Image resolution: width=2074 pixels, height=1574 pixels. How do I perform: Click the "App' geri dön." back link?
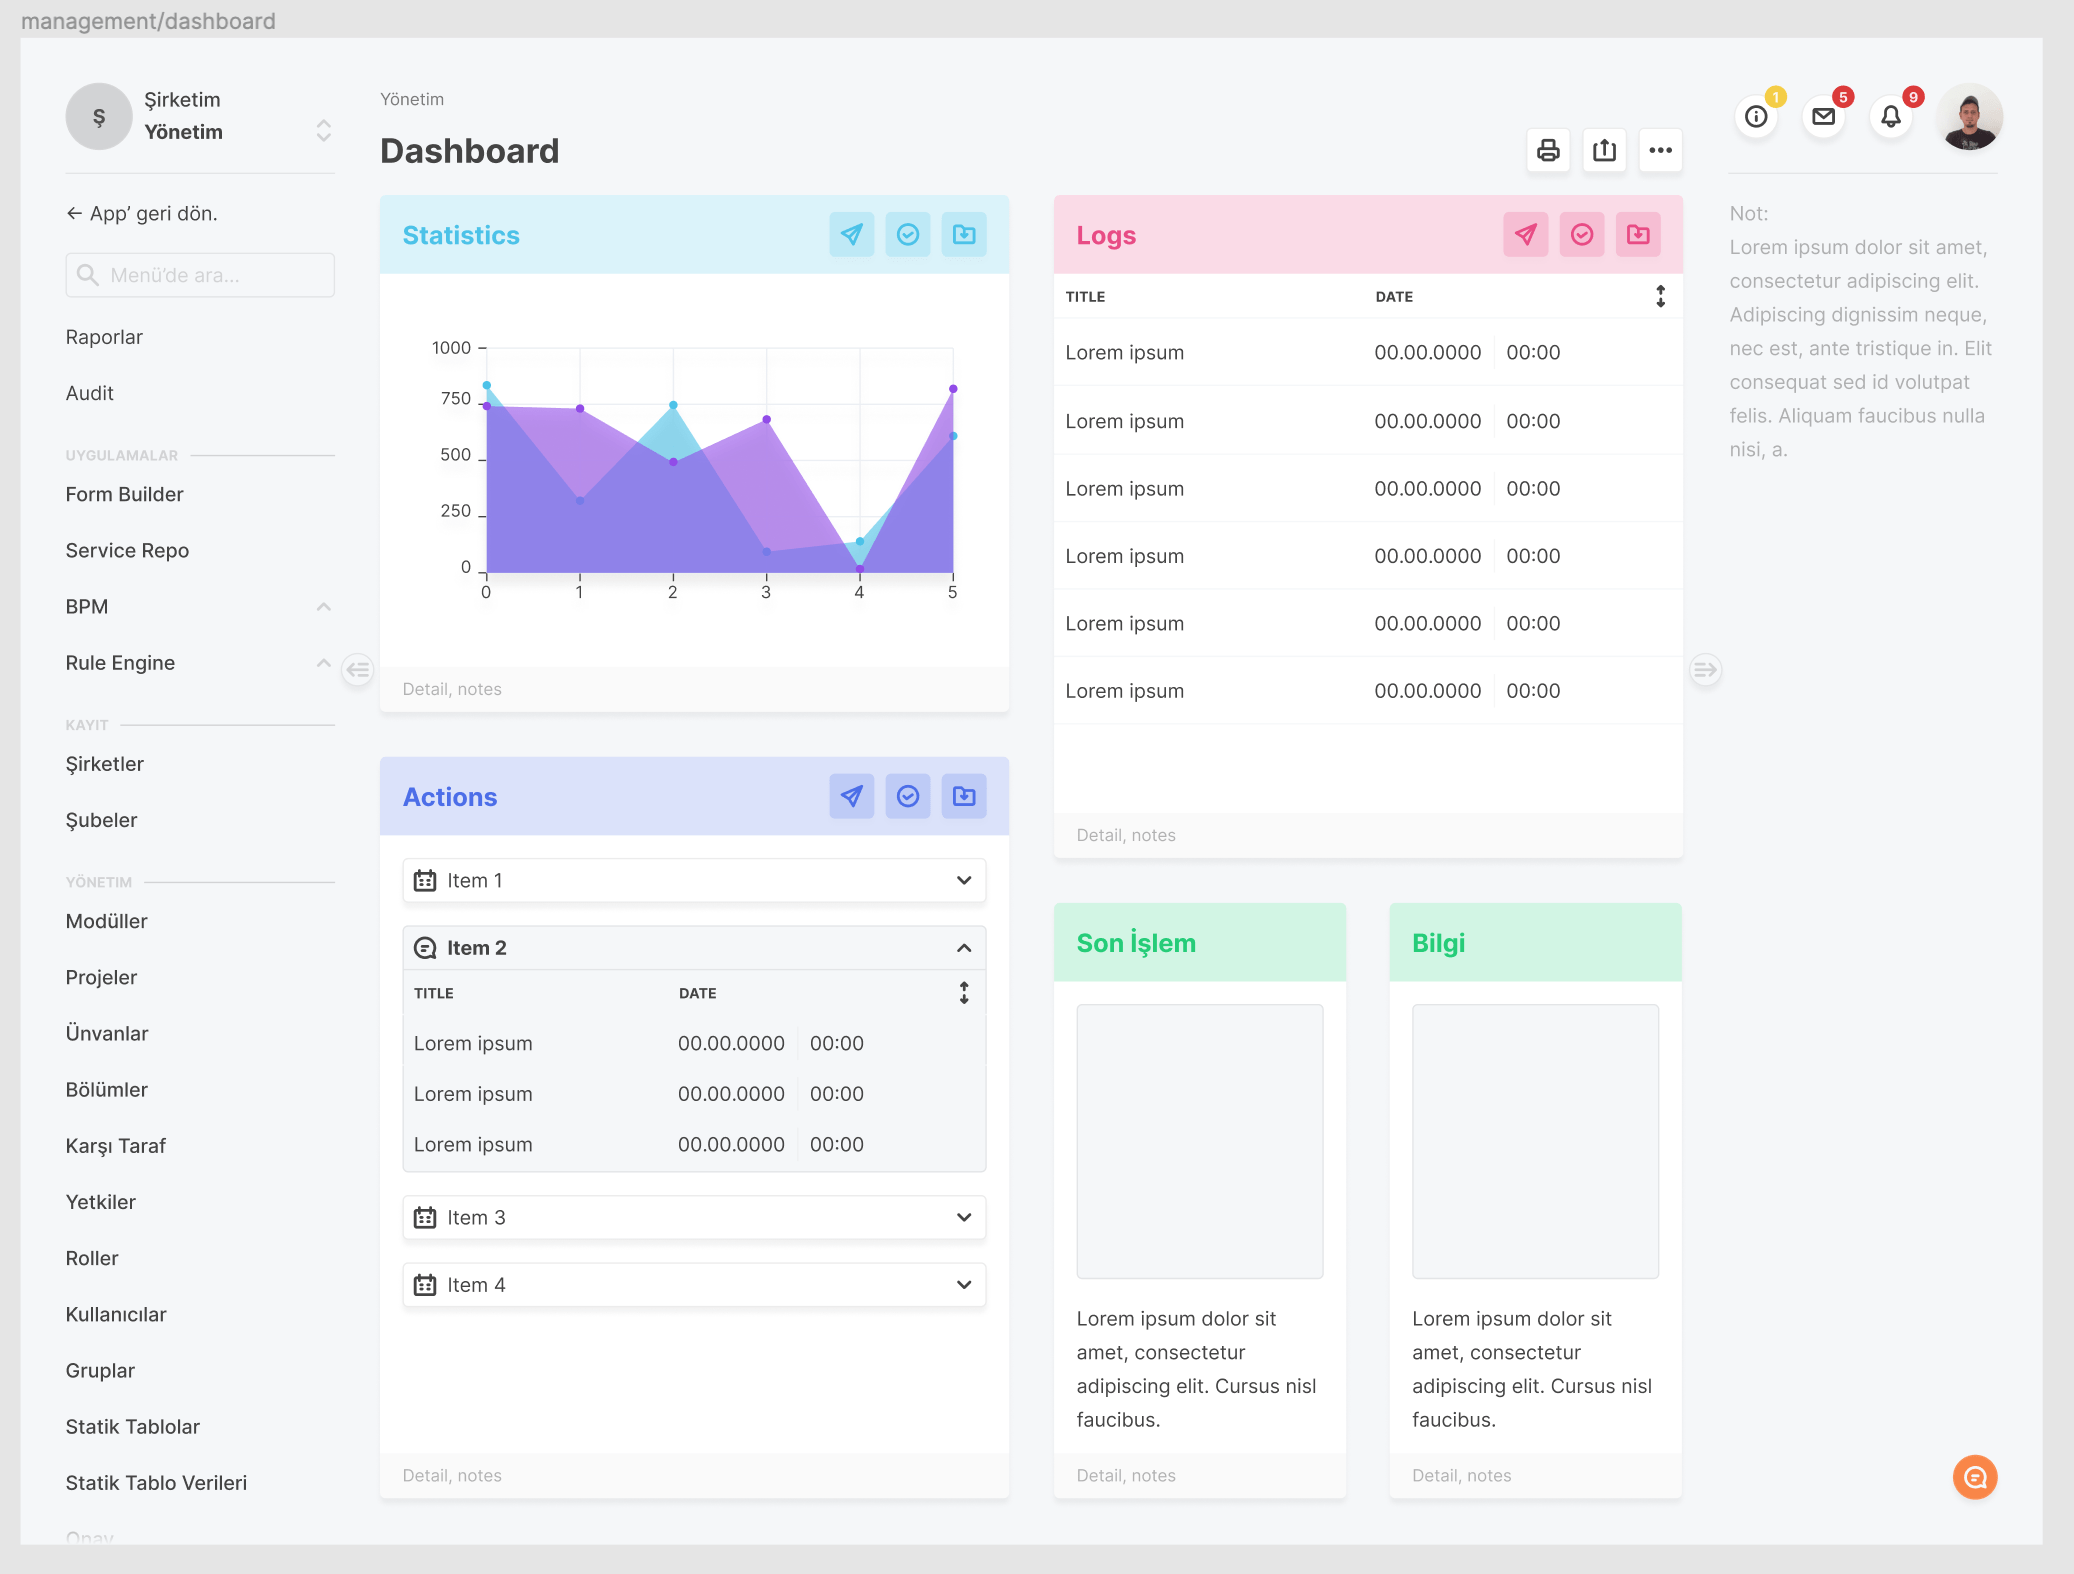[x=142, y=213]
